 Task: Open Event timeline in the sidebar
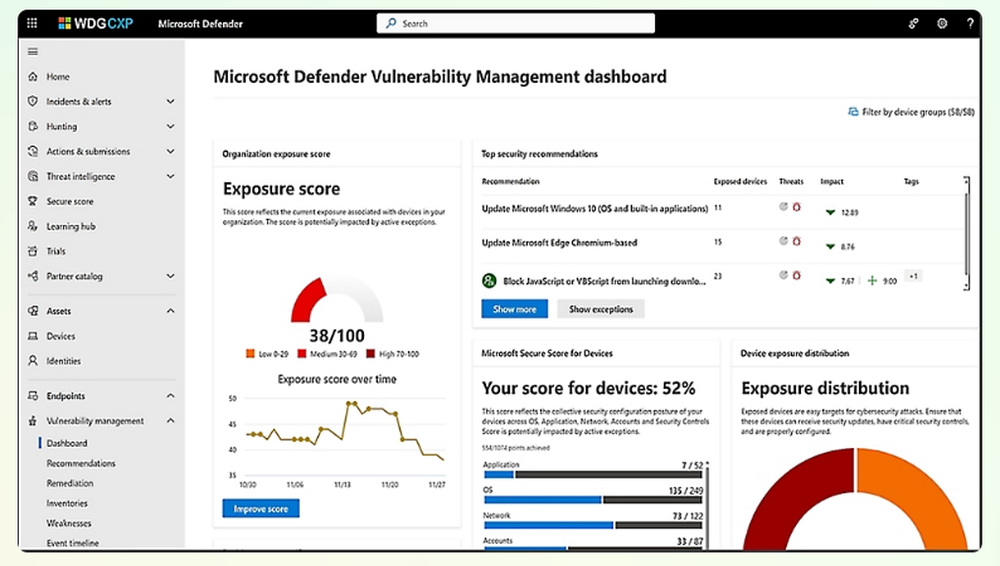pos(73,543)
